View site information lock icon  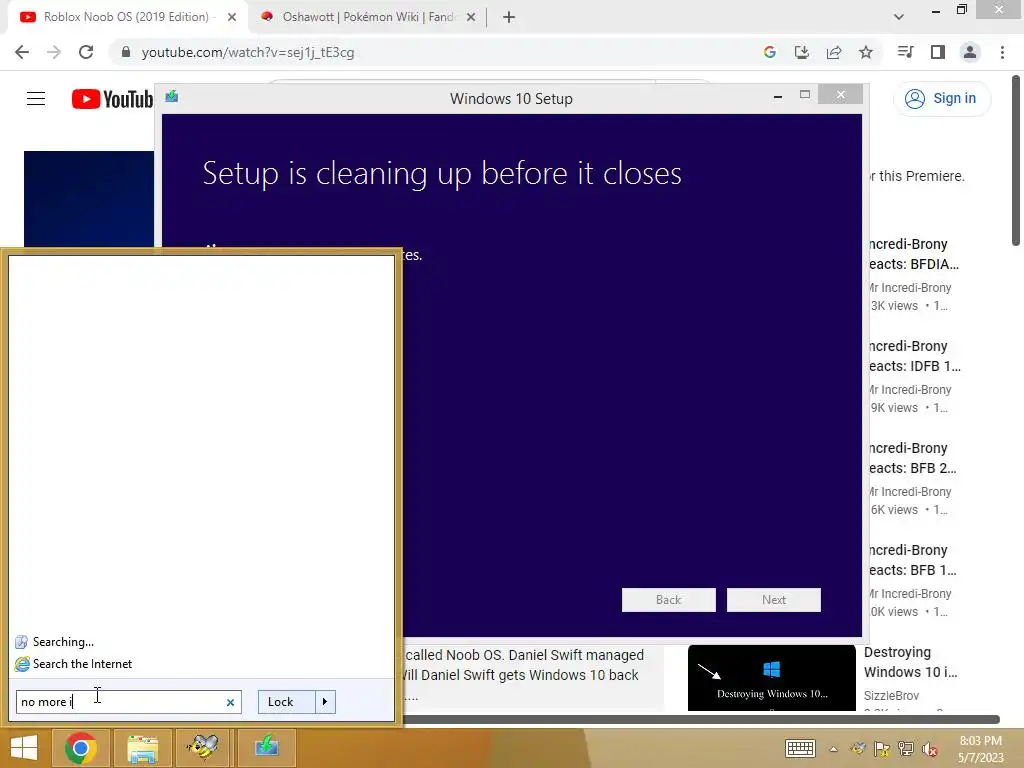coord(126,52)
